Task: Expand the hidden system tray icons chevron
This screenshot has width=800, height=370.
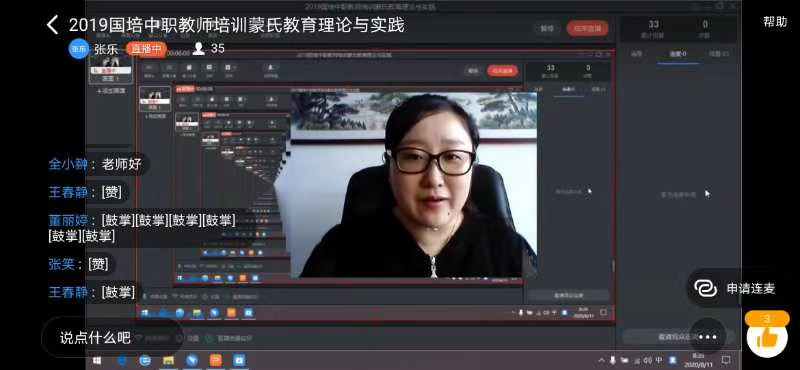Action: (x=601, y=360)
